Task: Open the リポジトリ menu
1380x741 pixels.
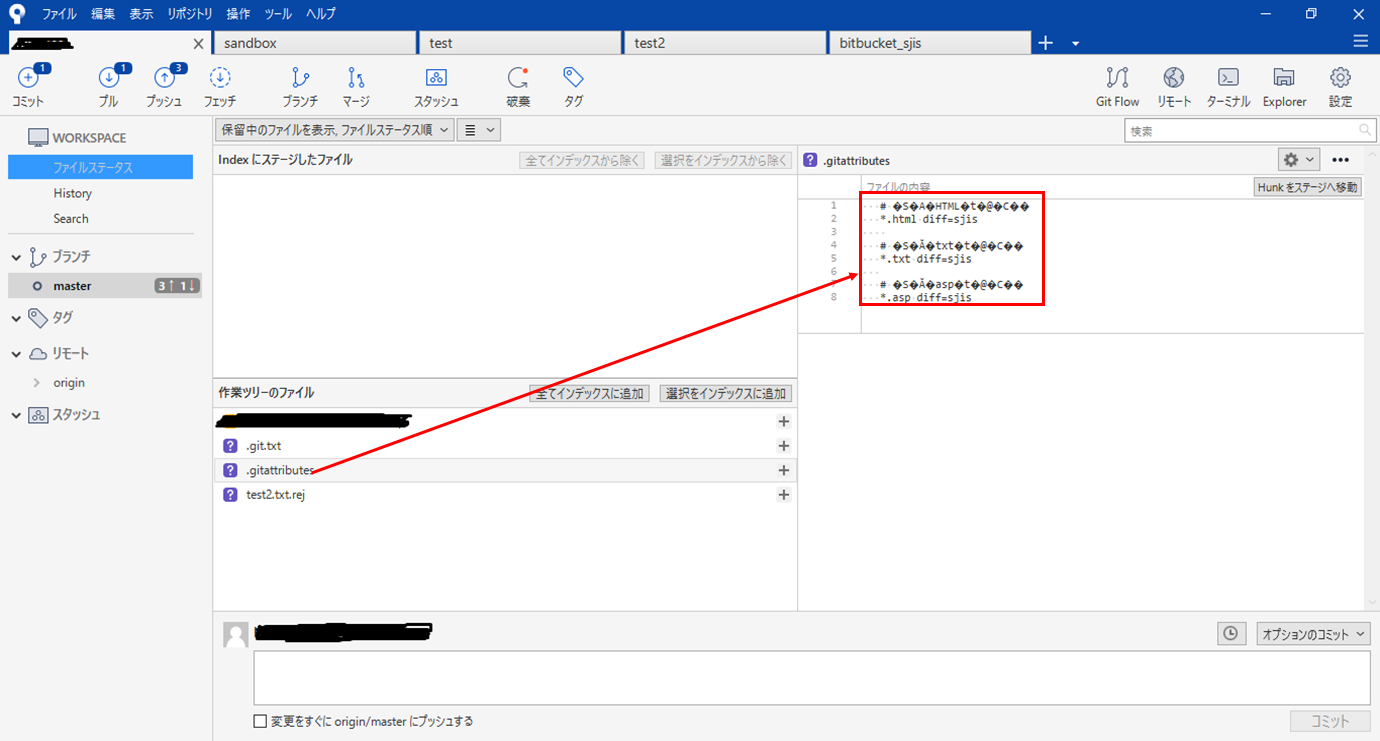Action: tap(190, 14)
